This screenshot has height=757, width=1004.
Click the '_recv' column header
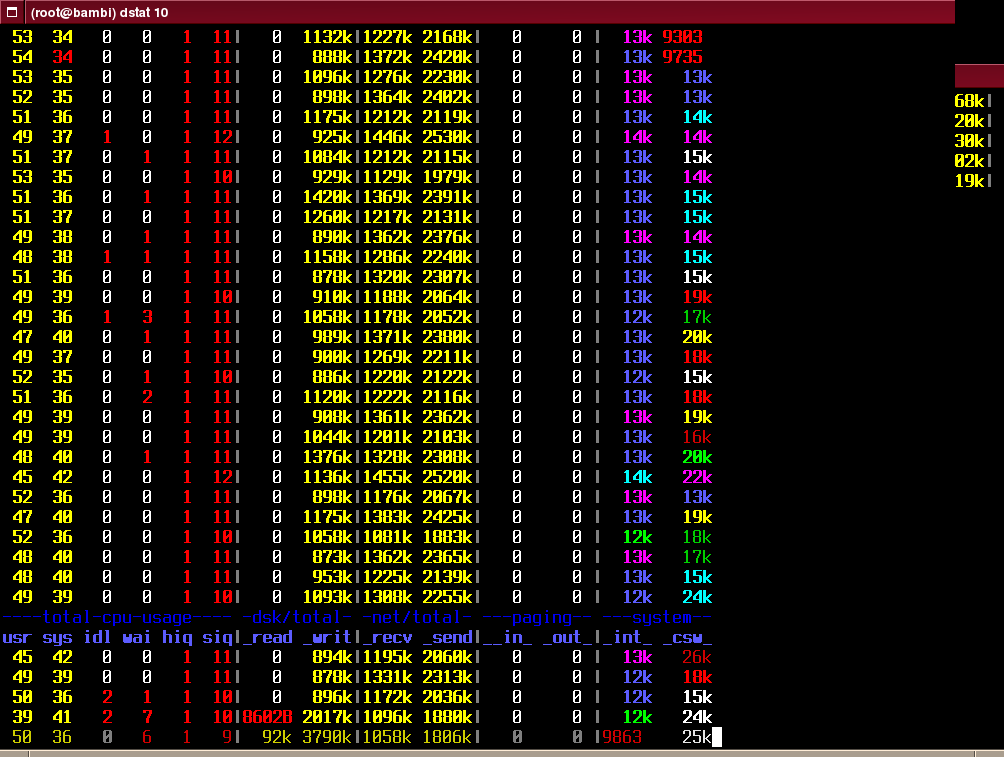coord(387,637)
